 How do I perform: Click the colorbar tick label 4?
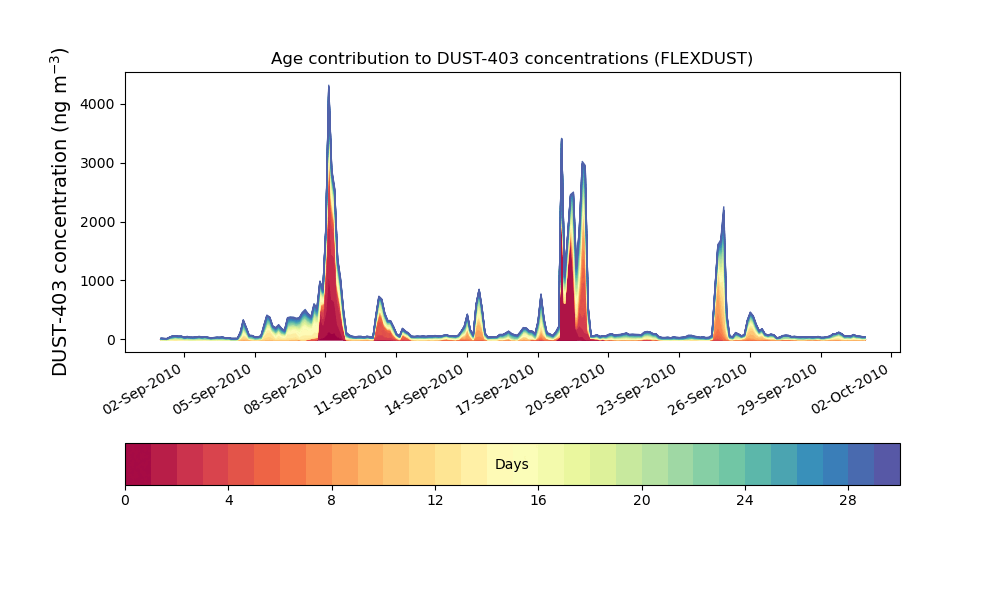[229, 501]
